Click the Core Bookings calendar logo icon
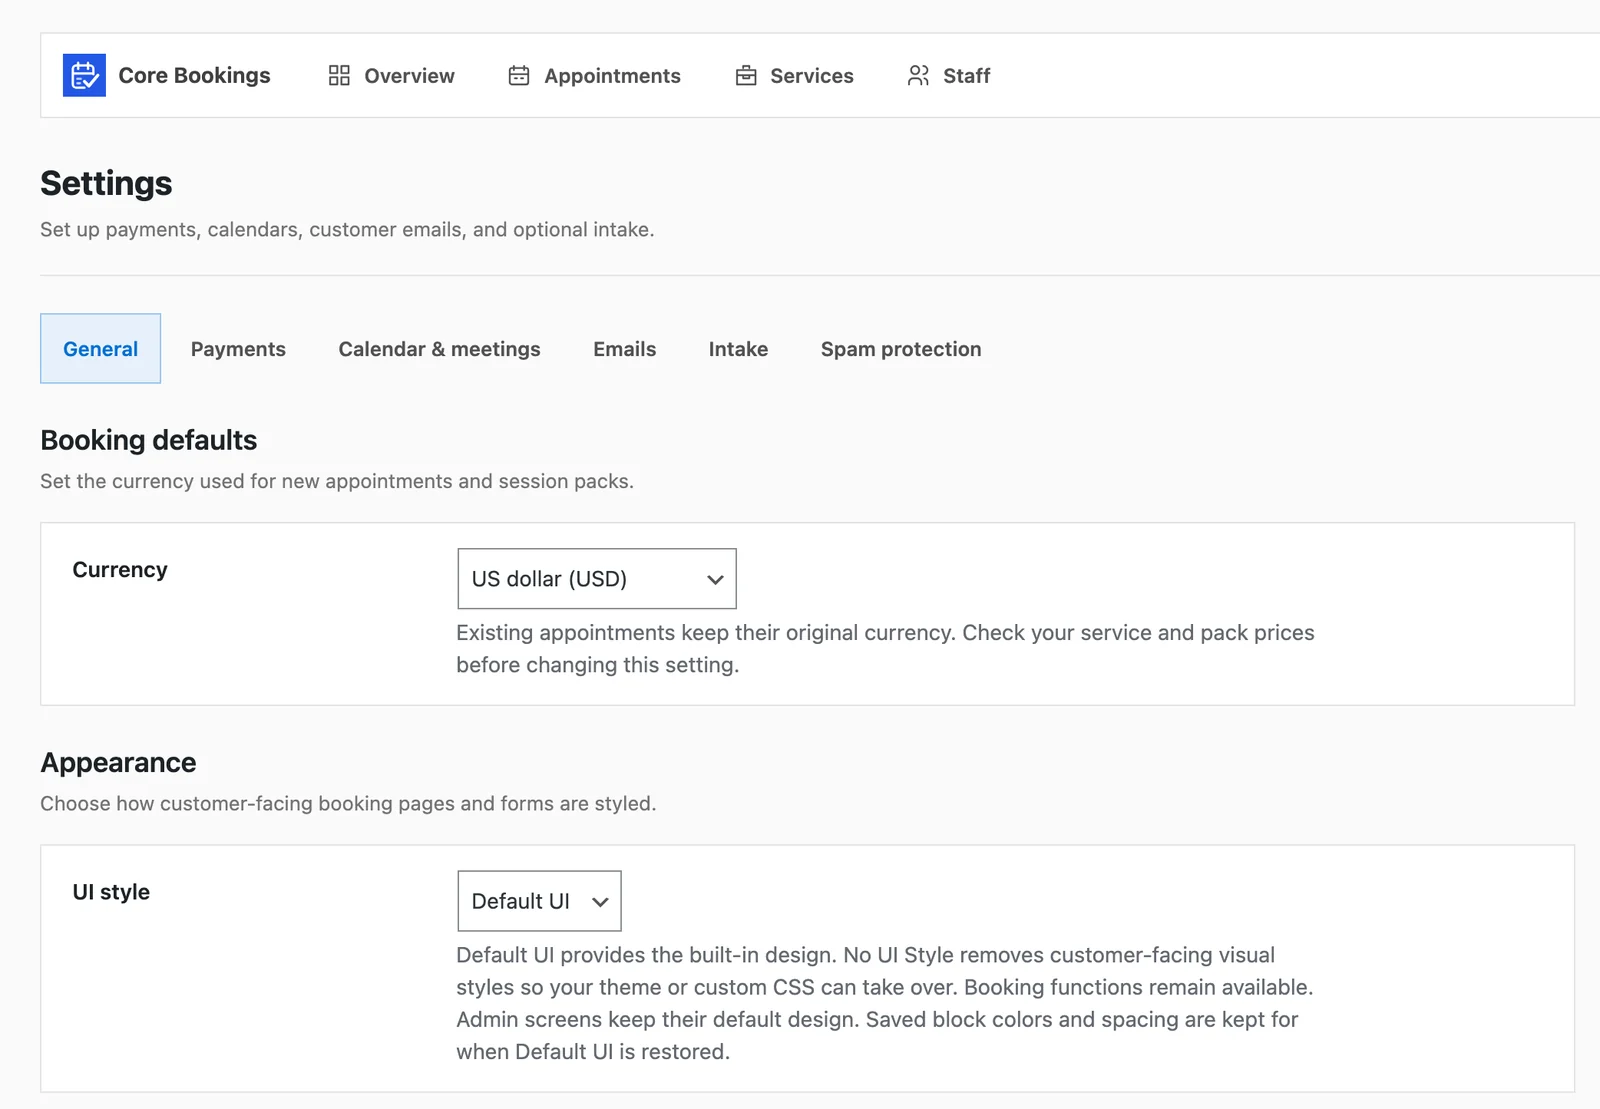Screen dimensions: 1600x1109 [x=84, y=75]
